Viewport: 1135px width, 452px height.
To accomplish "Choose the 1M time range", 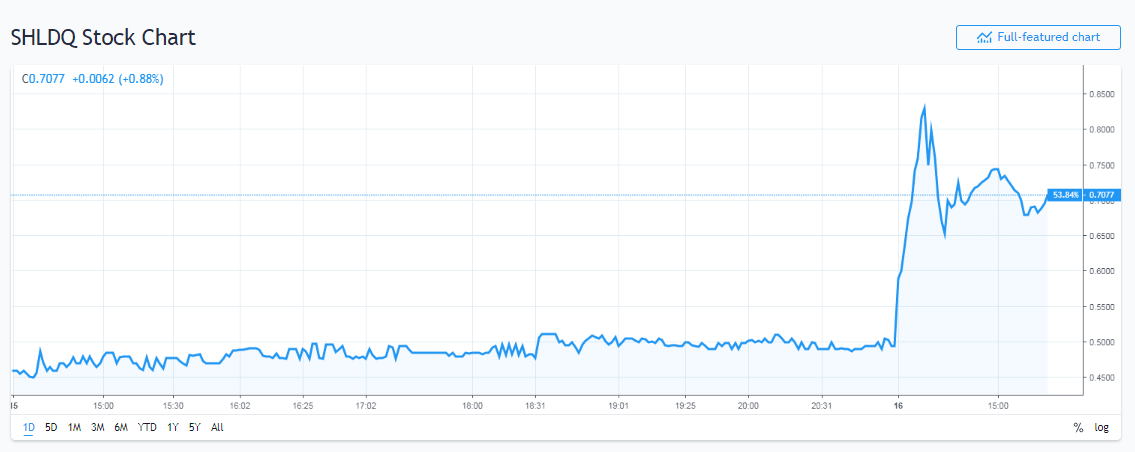I will [75, 427].
